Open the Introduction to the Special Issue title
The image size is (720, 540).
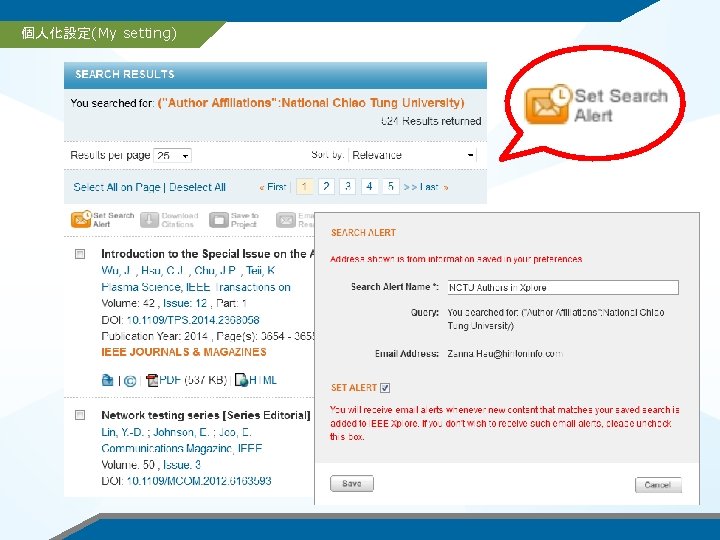[208, 254]
